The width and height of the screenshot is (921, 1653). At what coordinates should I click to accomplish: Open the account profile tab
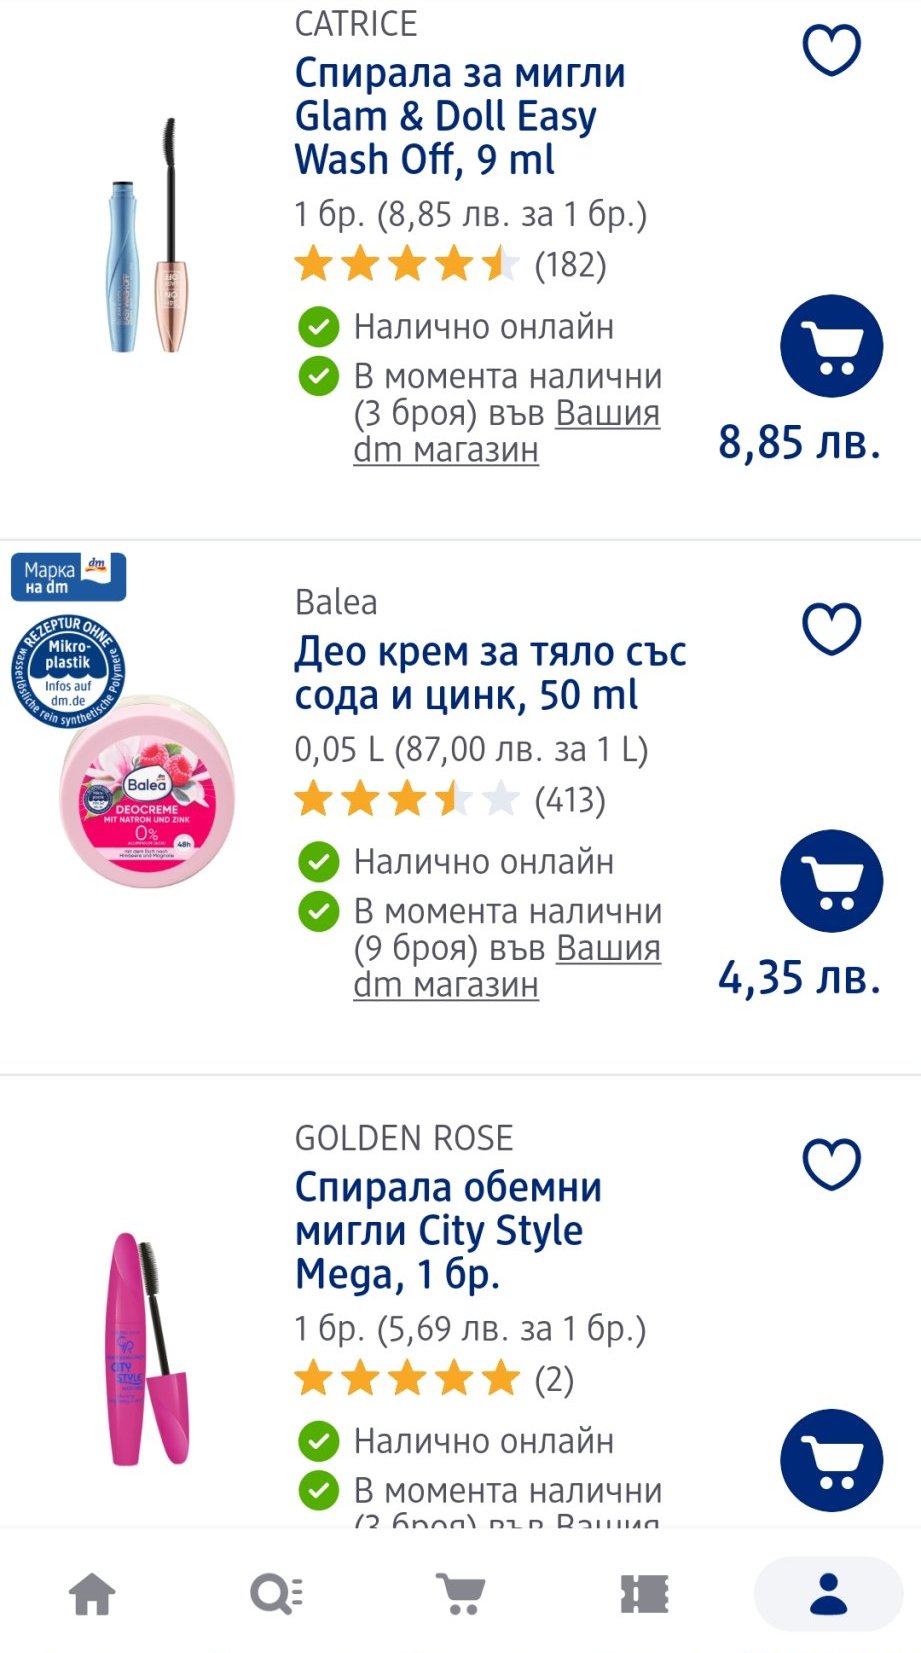click(x=828, y=1593)
